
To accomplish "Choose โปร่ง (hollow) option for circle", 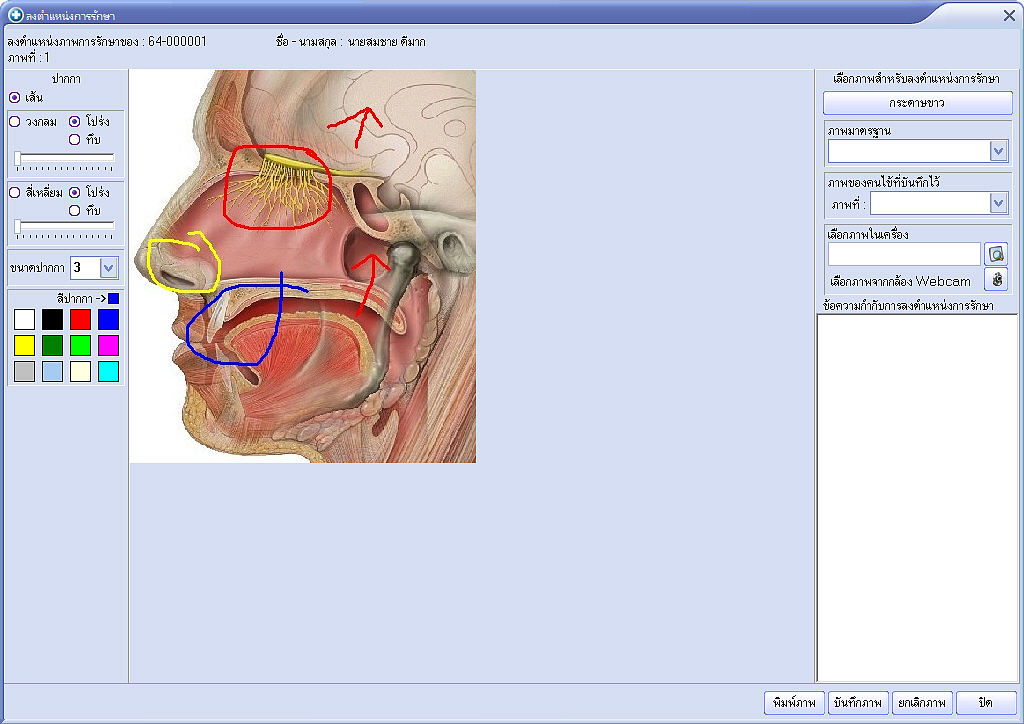I will [x=74, y=121].
